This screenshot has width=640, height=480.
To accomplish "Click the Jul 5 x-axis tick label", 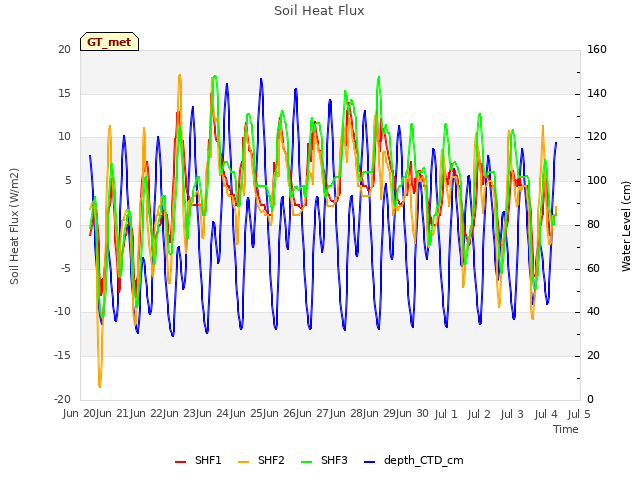I will pos(579,414).
